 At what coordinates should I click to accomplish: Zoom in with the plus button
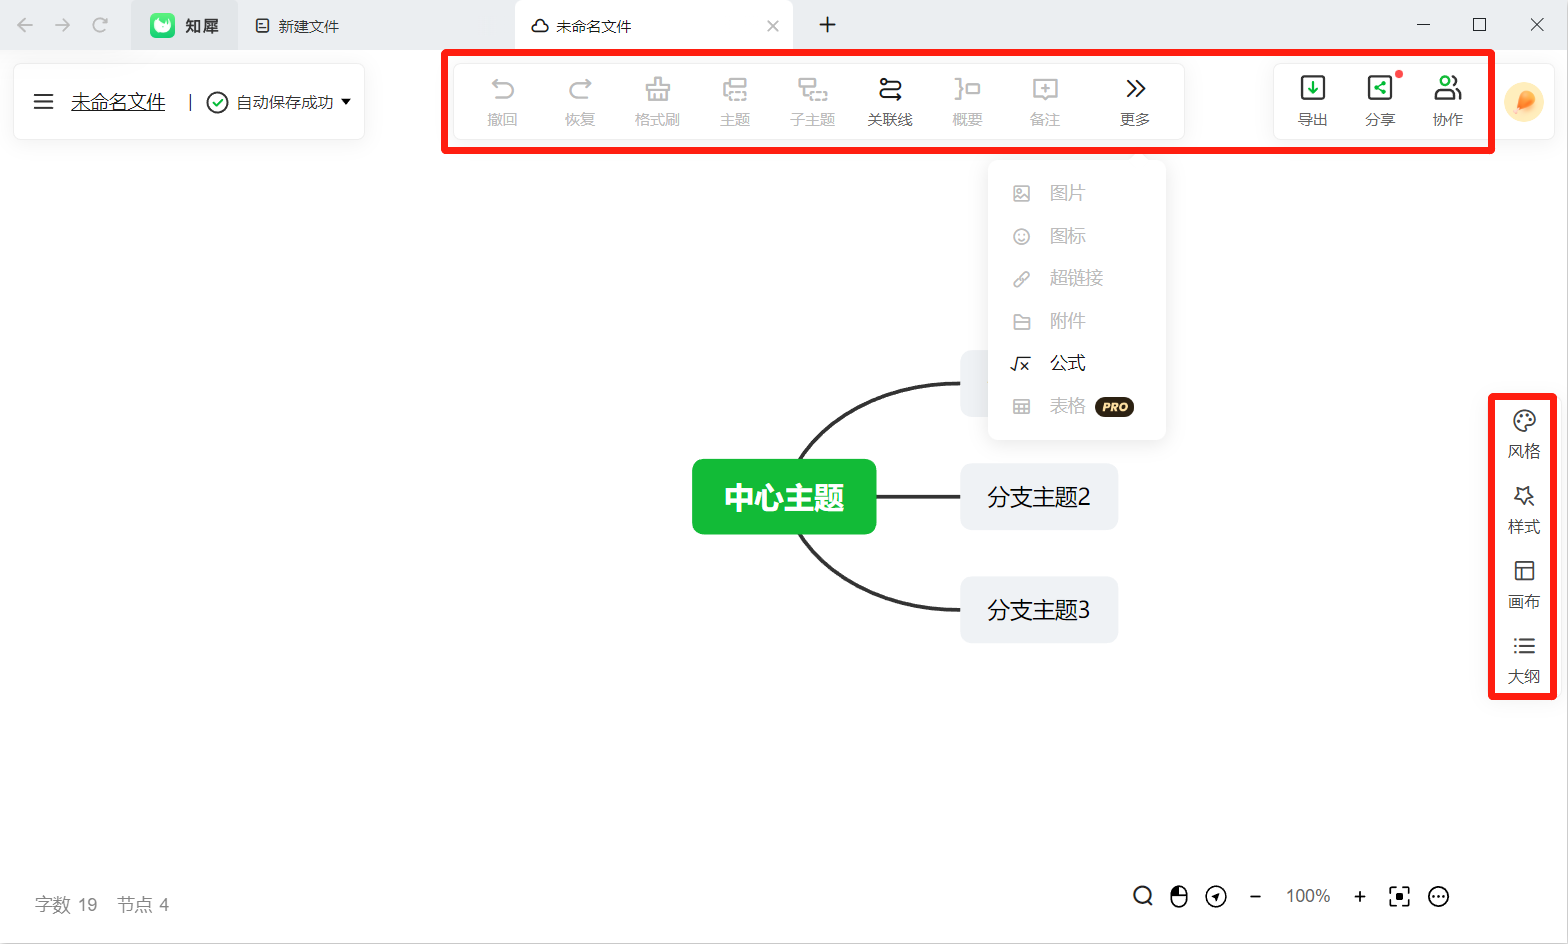coord(1360,897)
